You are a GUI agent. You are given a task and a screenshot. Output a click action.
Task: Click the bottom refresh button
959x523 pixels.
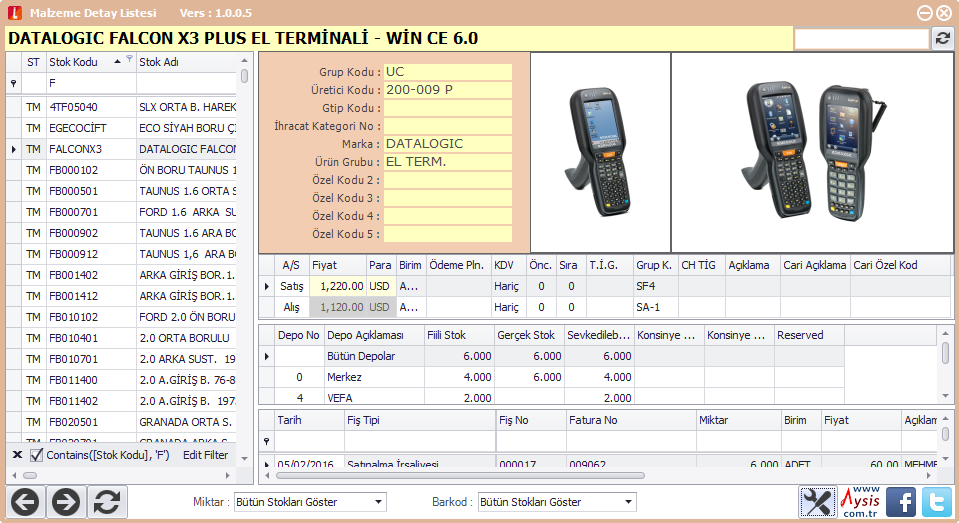click(107, 502)
